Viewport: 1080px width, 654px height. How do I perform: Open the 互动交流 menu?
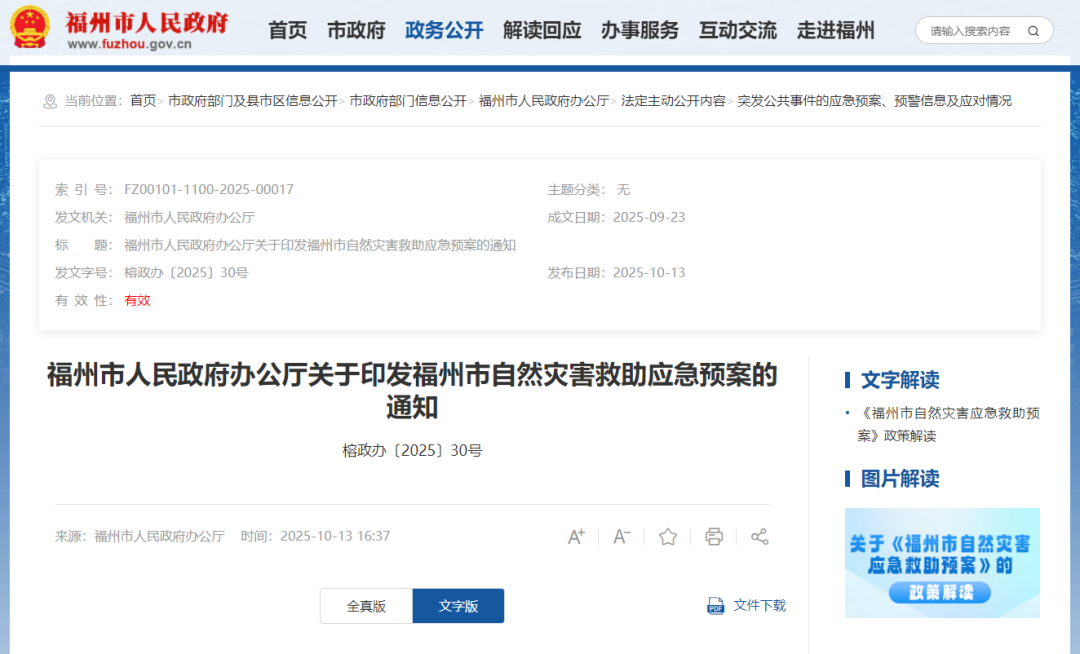737,30
